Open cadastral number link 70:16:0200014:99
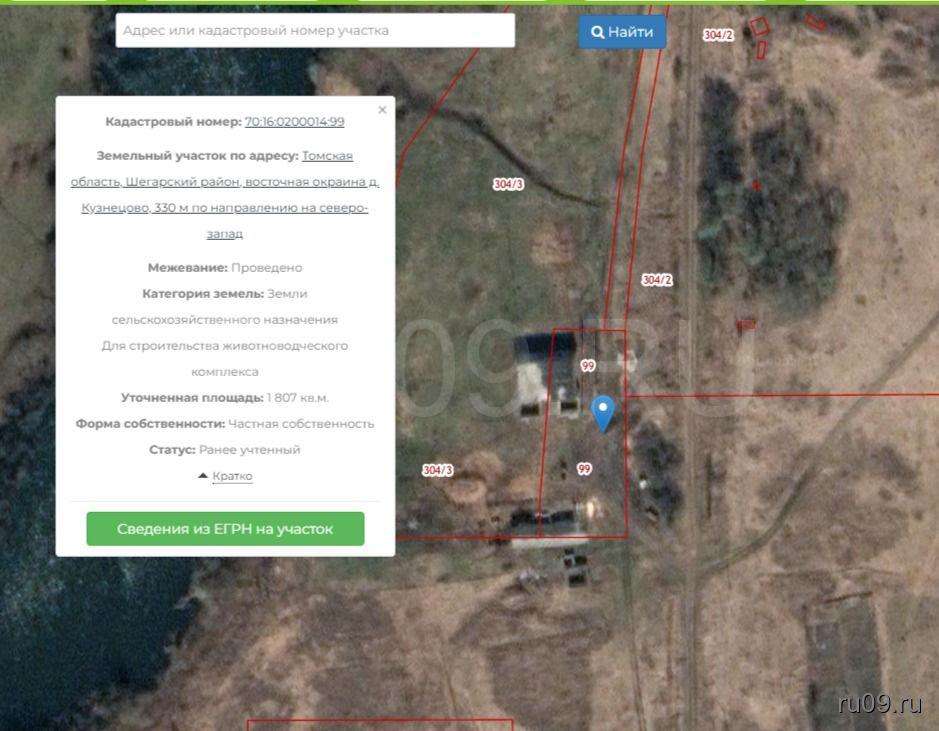Image resolution: width=939 pixels, height=731 pixels. coord(294,122)
